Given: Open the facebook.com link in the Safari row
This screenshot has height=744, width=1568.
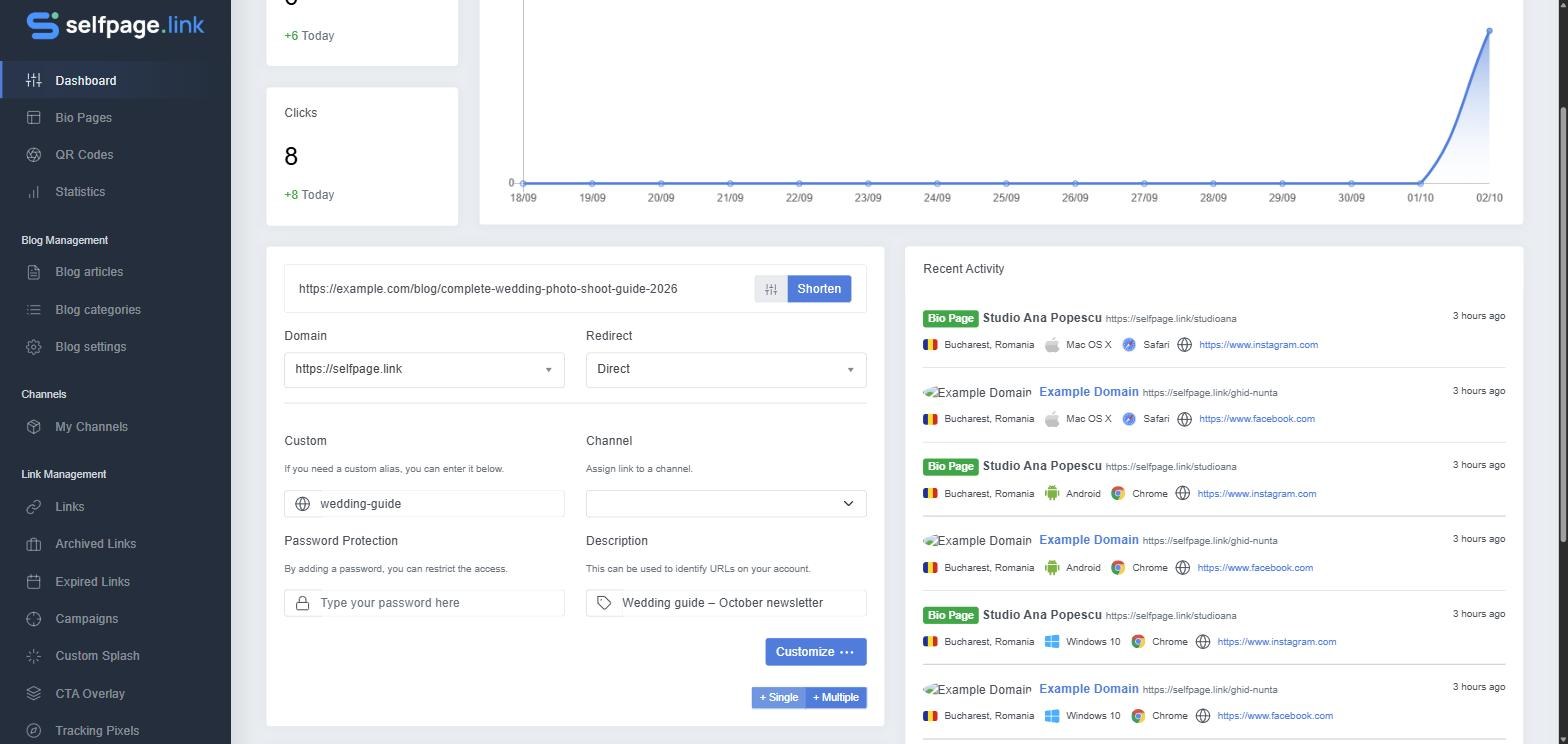Looking at the screenshot, I should [x=1257, y=419].
